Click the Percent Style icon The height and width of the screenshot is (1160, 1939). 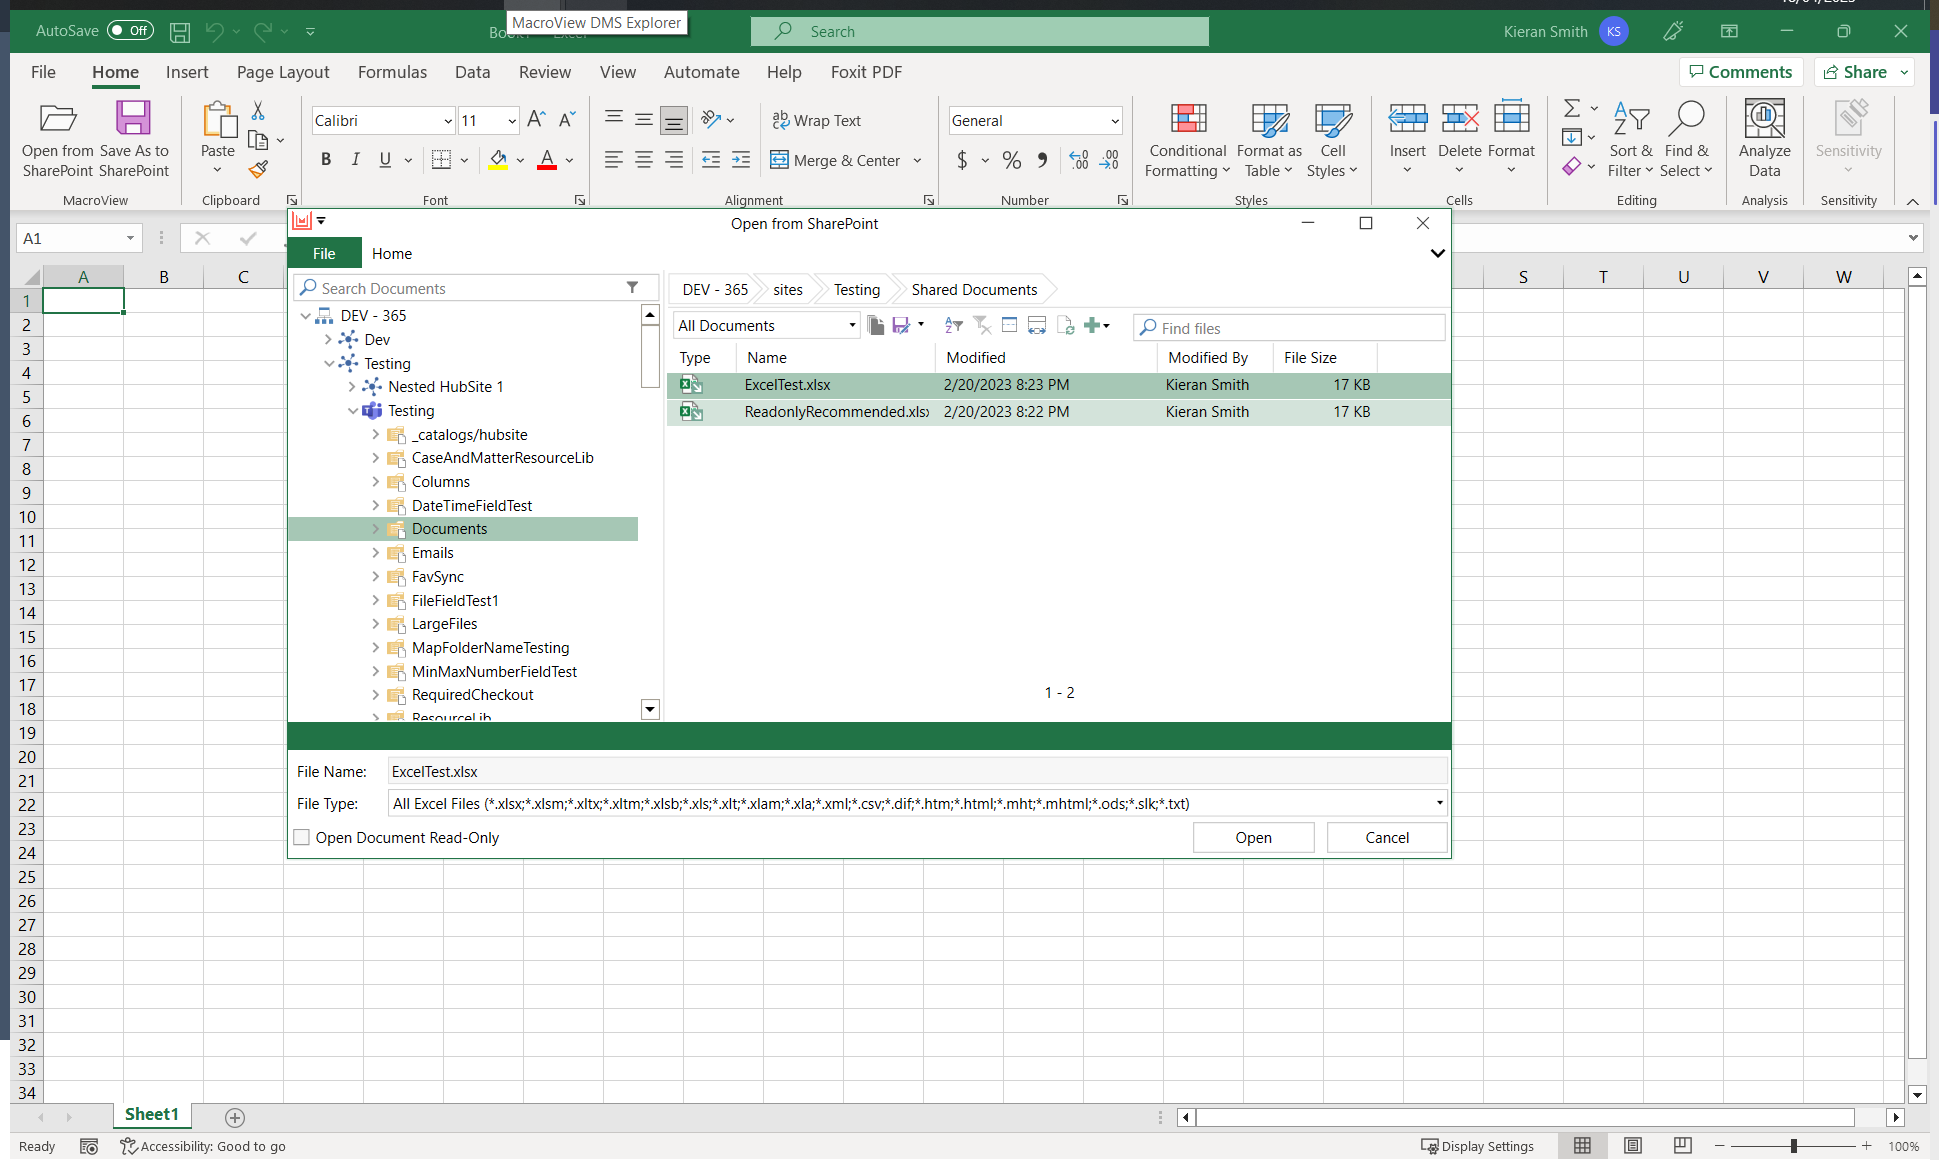coord(1012,160)
